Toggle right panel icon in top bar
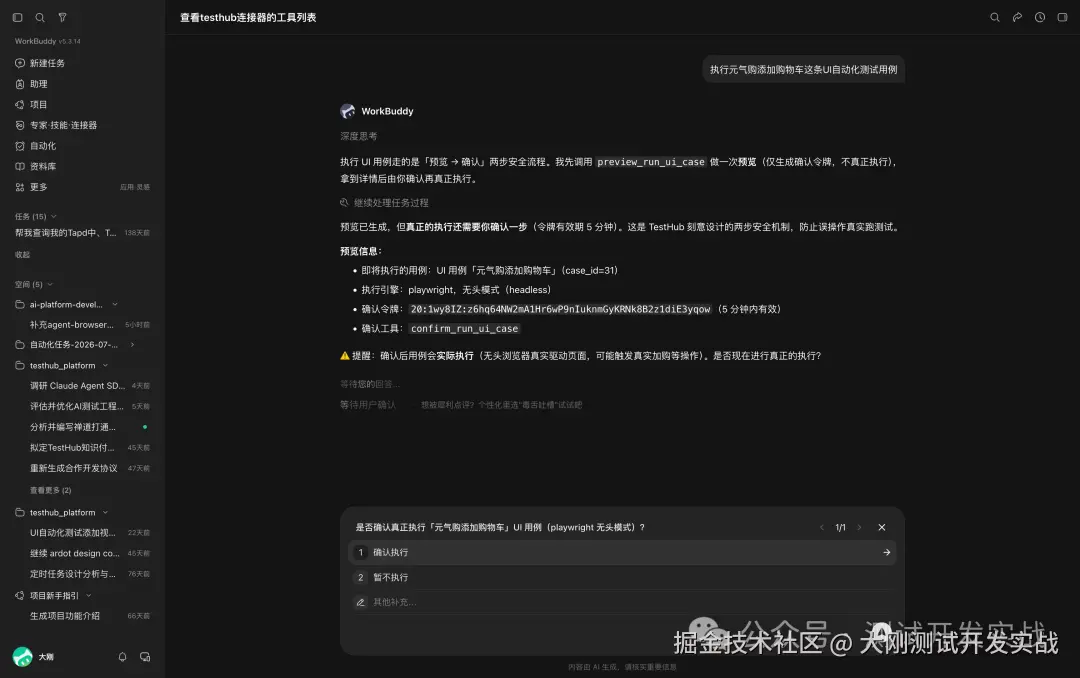1080x678 pixels. [1062, 17]
